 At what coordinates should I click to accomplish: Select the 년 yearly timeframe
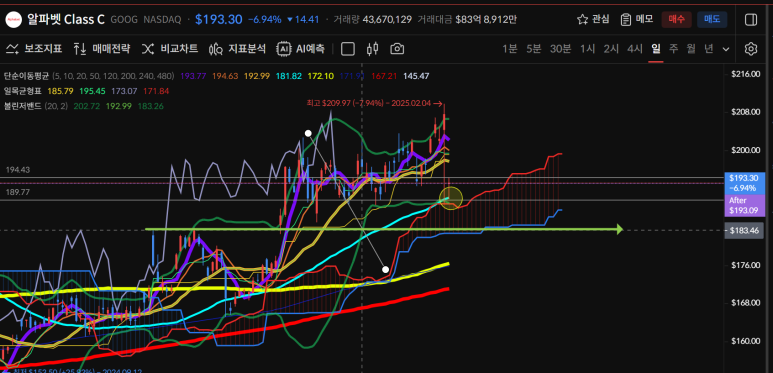pyautogui.click(x=709, y=49)
